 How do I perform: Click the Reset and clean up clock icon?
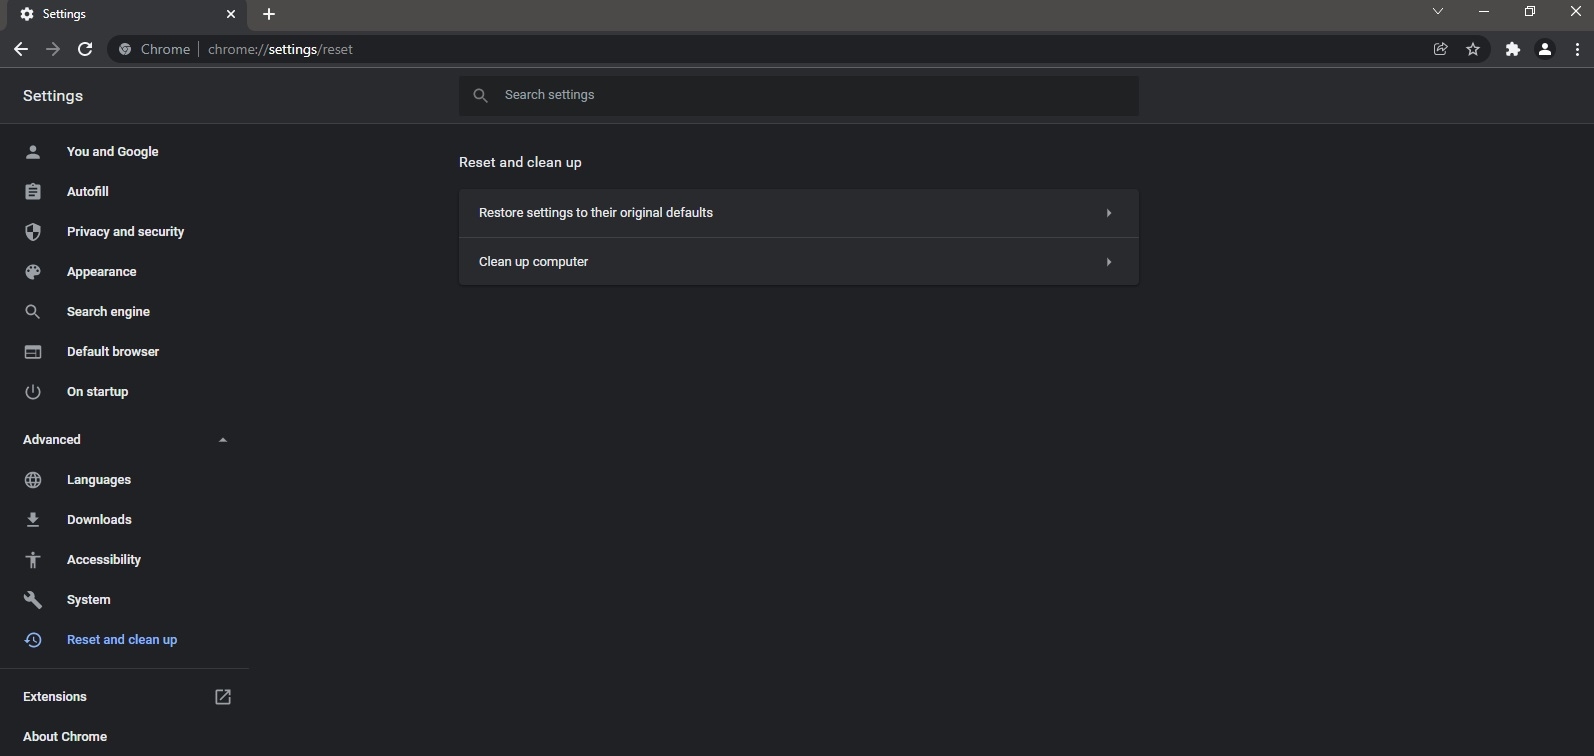[33, 640]
